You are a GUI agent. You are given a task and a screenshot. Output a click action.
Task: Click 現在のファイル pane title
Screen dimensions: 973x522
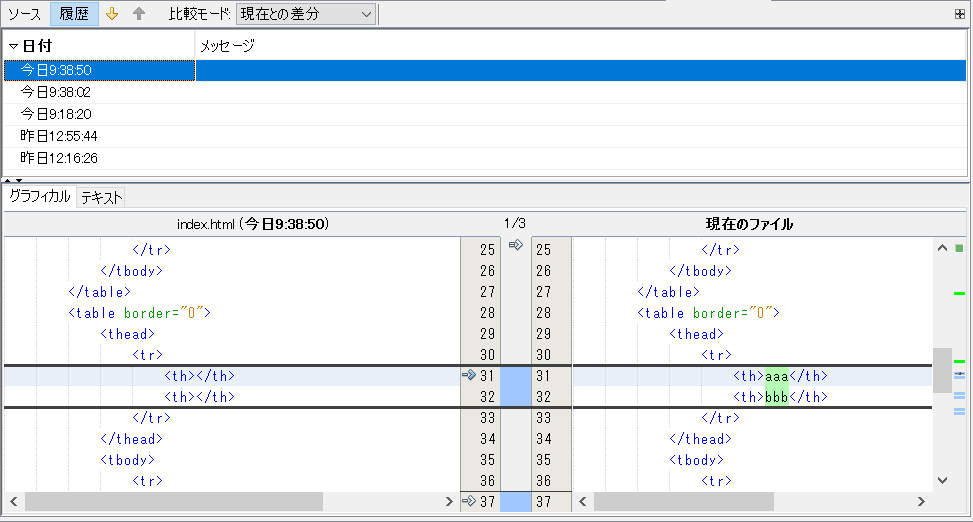750,224
